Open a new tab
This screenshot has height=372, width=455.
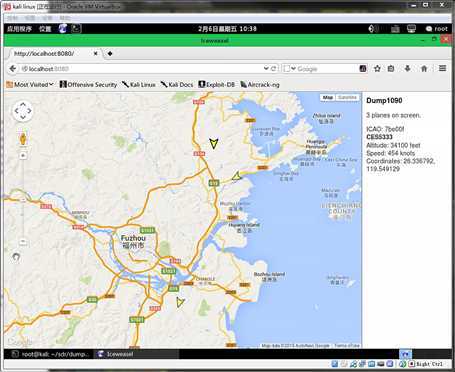110,53
